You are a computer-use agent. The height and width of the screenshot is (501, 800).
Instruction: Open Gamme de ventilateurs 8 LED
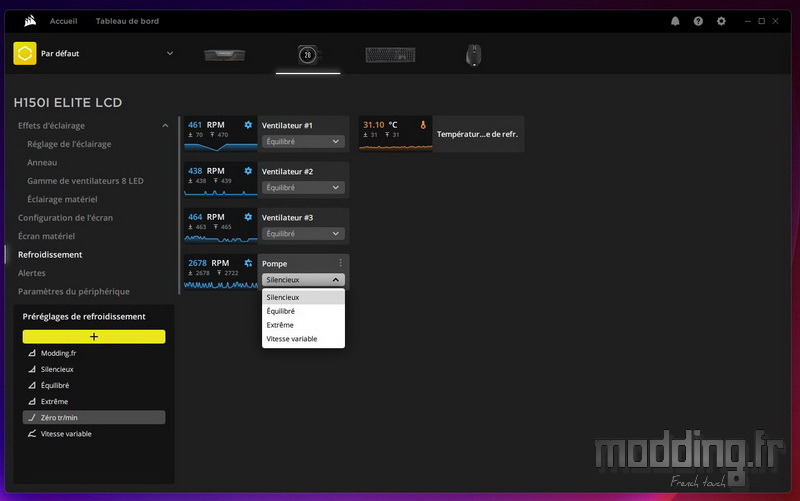[x=85, y=181]
